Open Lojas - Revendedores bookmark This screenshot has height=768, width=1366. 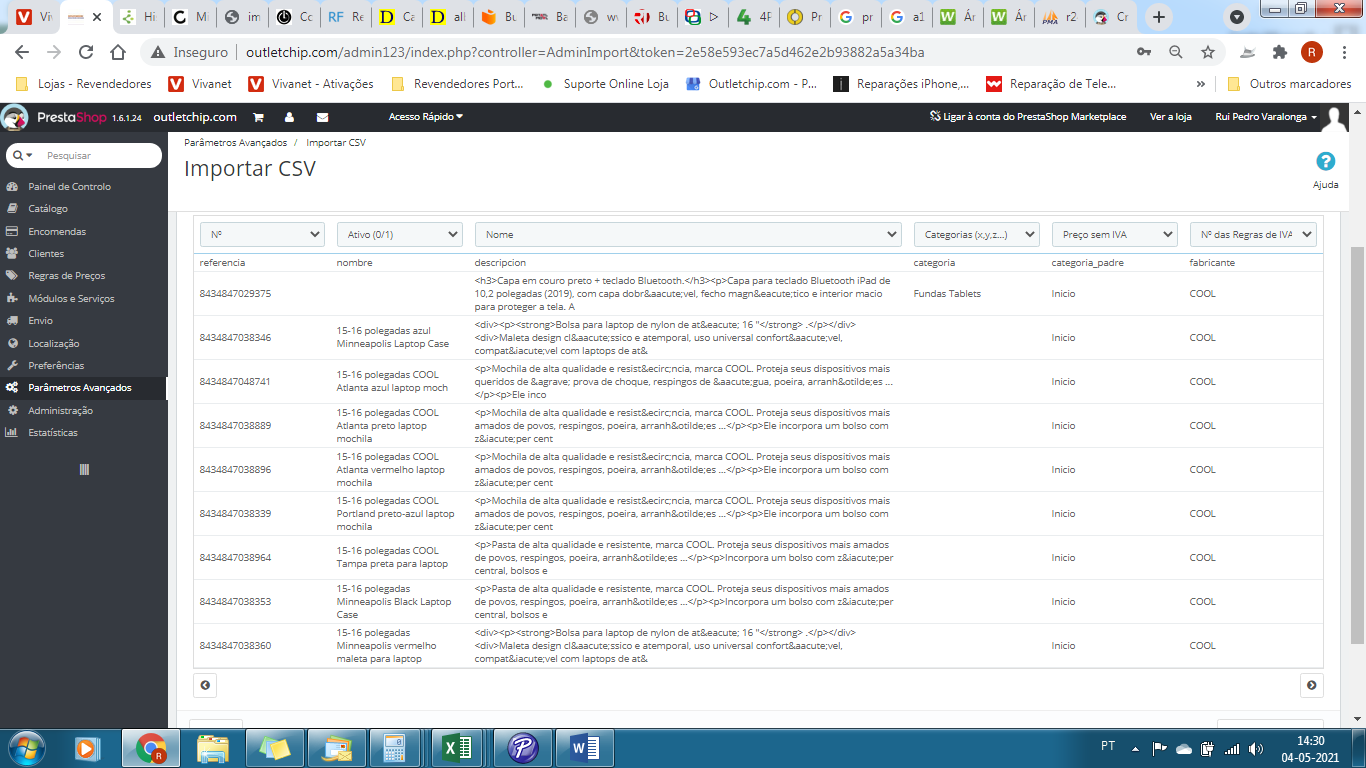coord(84,84)
